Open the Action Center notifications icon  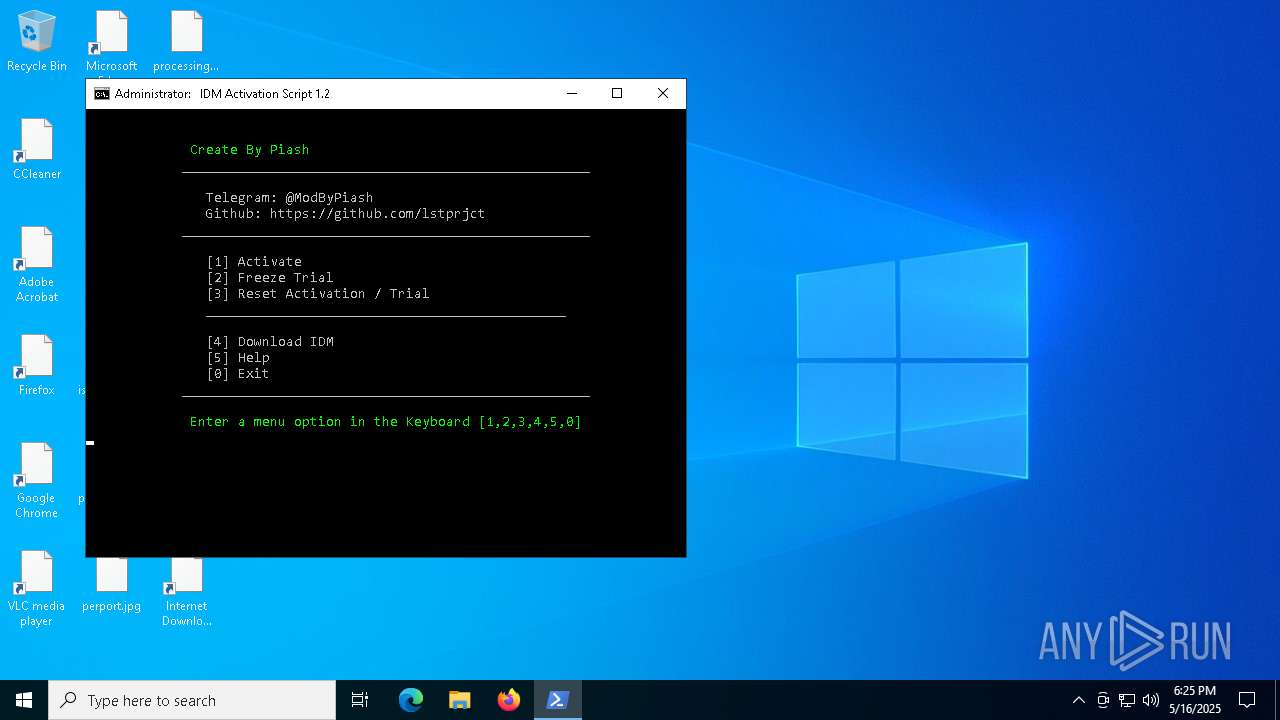pos(1247,700)
